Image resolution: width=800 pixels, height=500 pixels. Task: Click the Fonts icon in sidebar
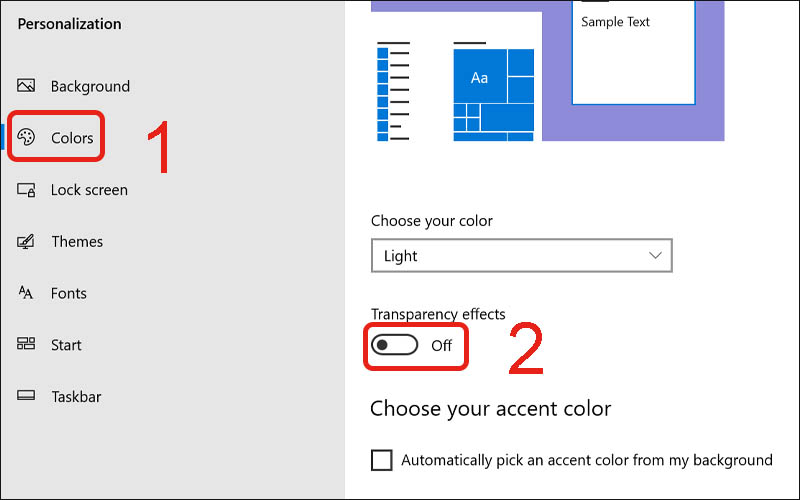pos(27,294)
